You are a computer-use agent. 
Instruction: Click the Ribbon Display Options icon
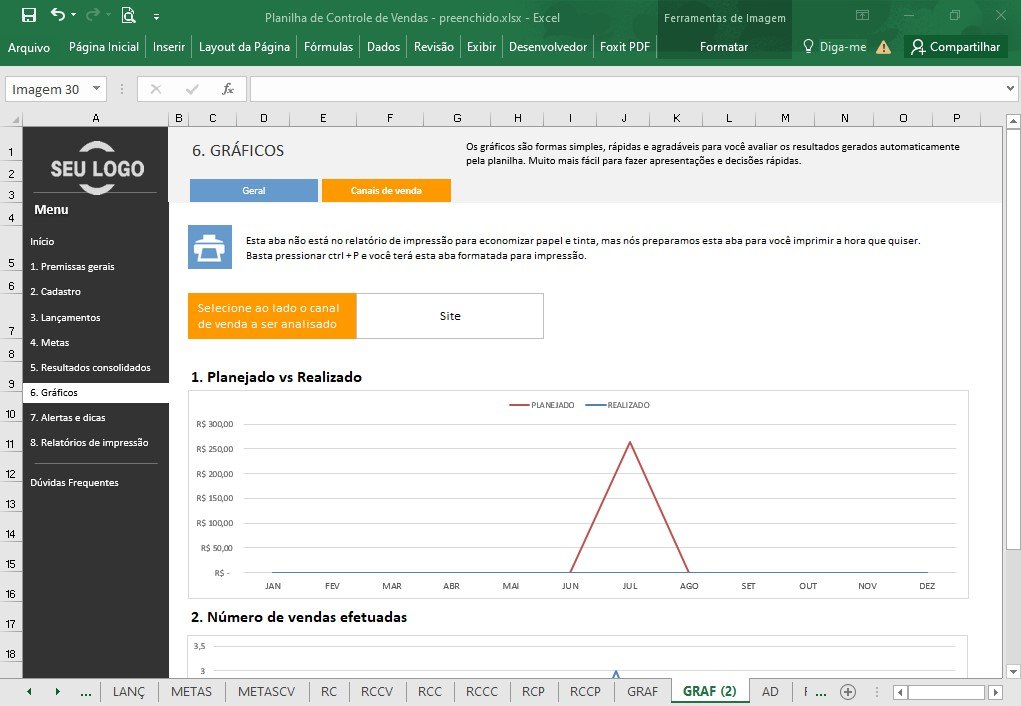click(x=862, y=15)
